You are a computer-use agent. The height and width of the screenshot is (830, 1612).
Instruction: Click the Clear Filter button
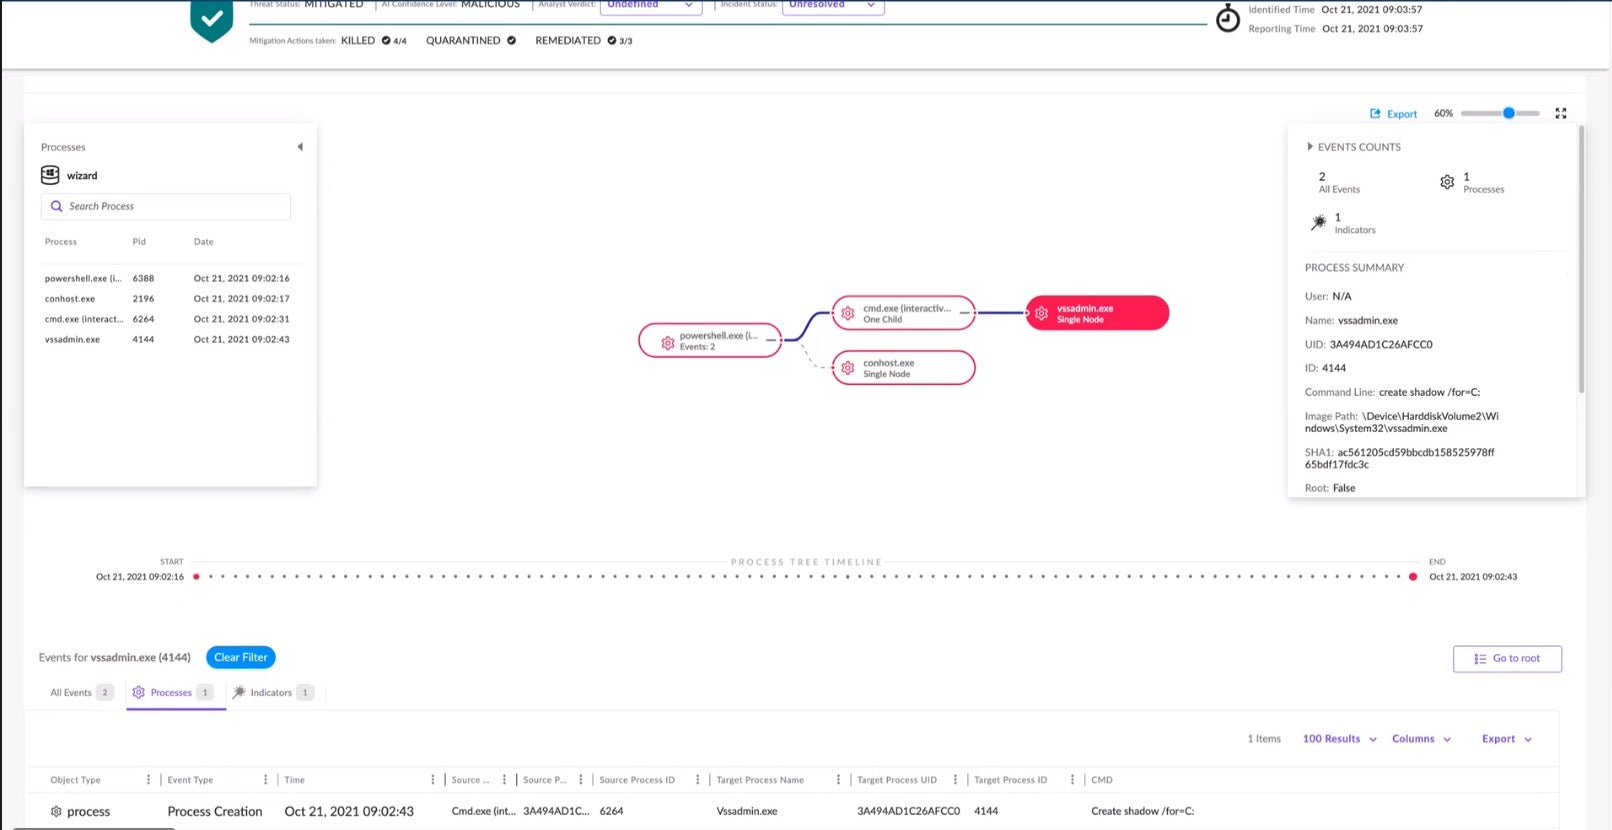coord(240,658)
